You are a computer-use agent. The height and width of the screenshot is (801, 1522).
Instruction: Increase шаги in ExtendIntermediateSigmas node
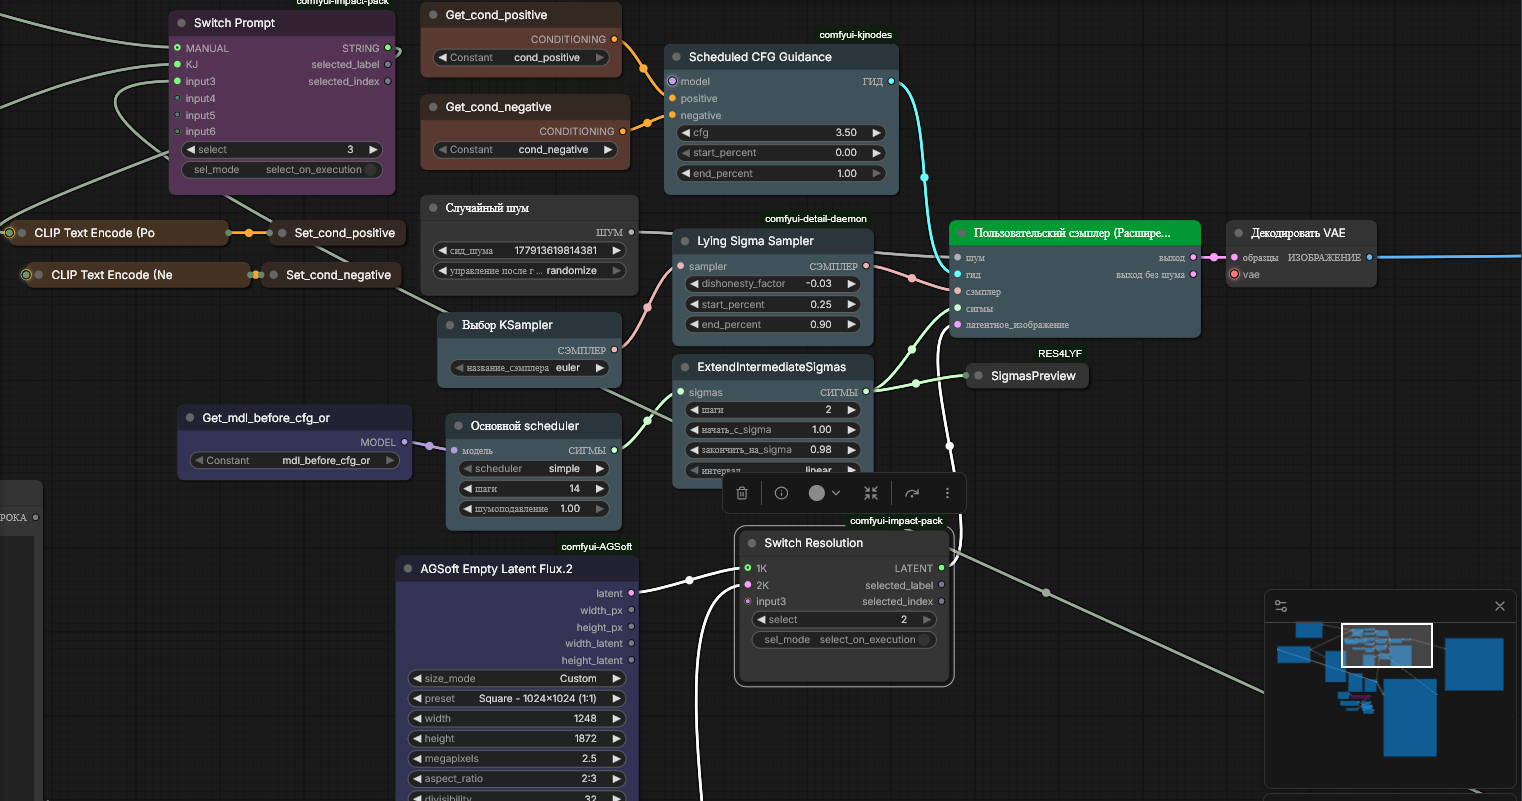pos(851,410)
